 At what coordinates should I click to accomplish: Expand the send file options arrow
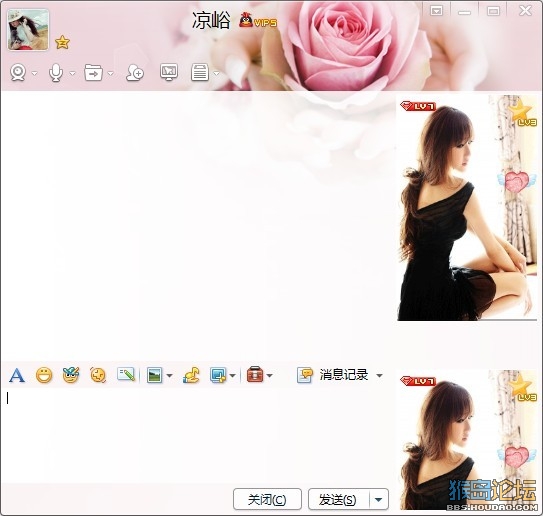point(110,73)
